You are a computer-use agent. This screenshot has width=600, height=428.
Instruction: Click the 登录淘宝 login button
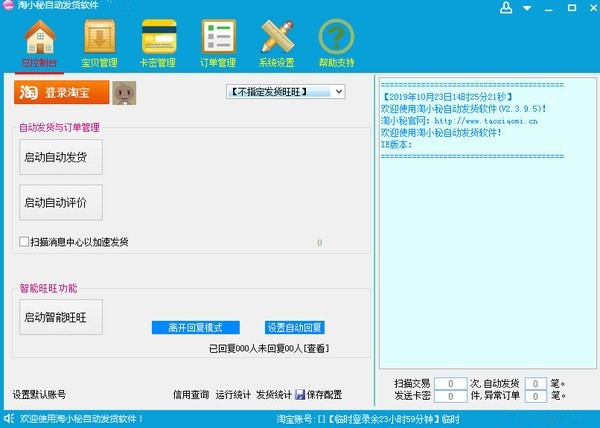62,92
